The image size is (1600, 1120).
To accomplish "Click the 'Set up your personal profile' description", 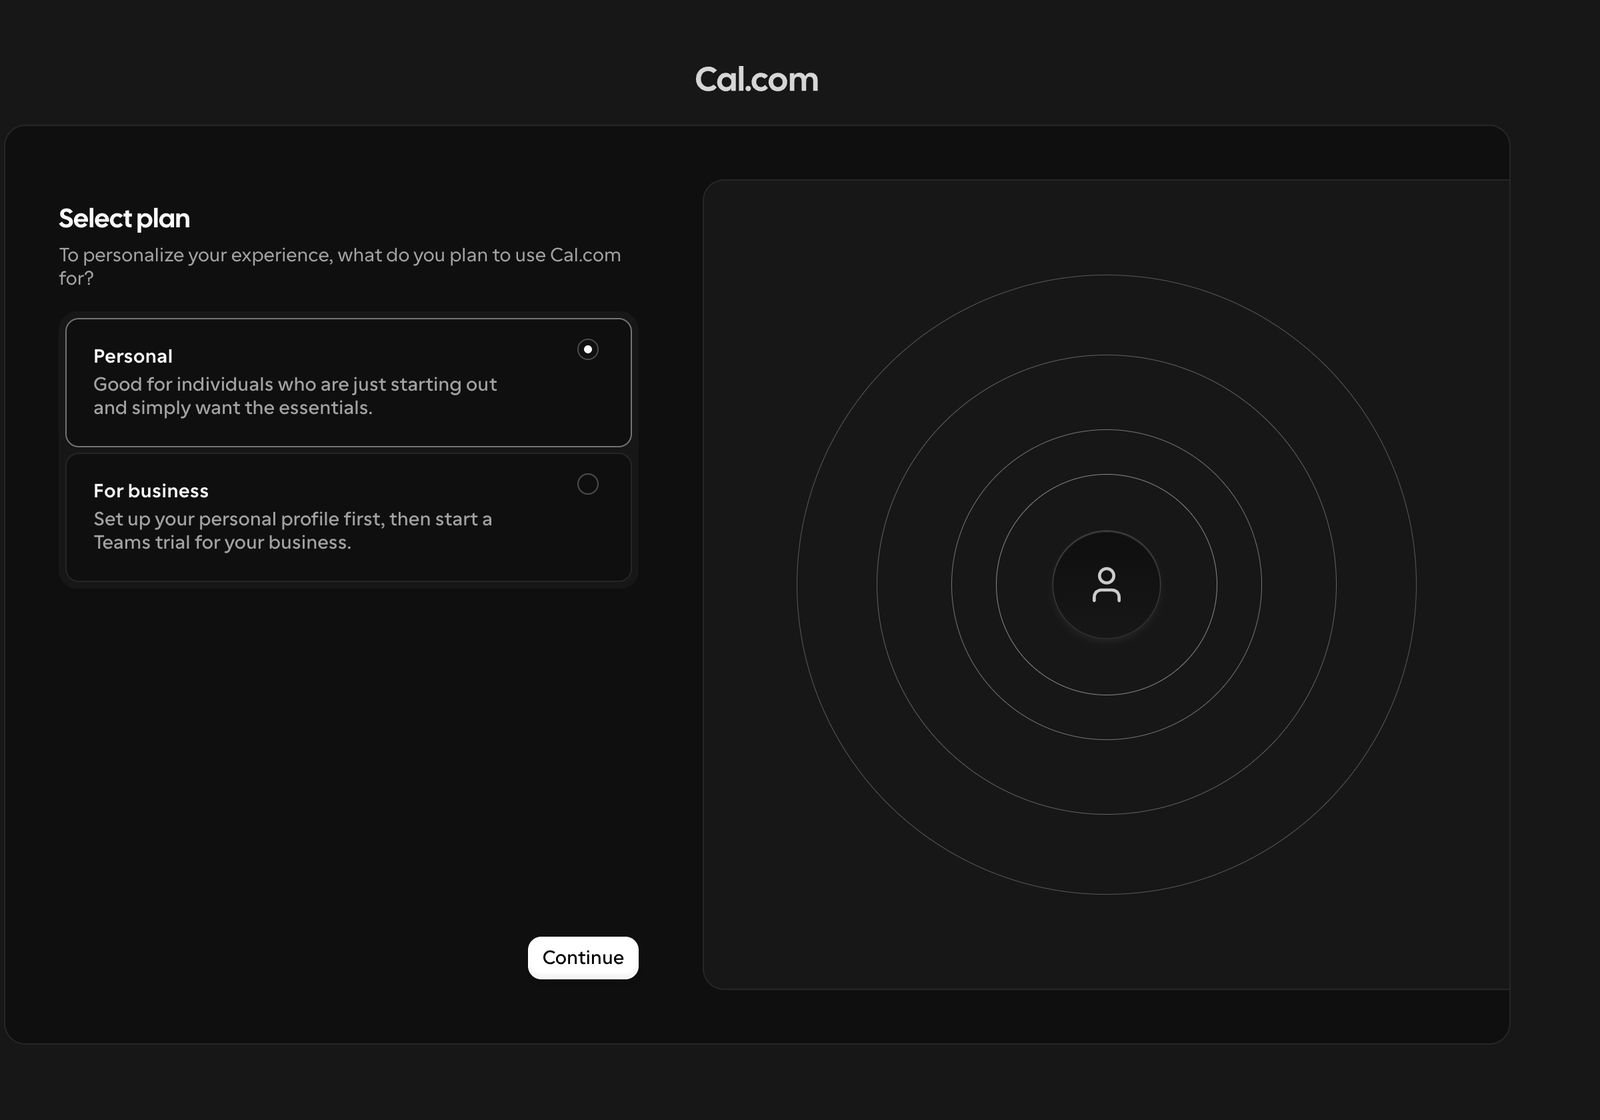I will click(293, 531).
